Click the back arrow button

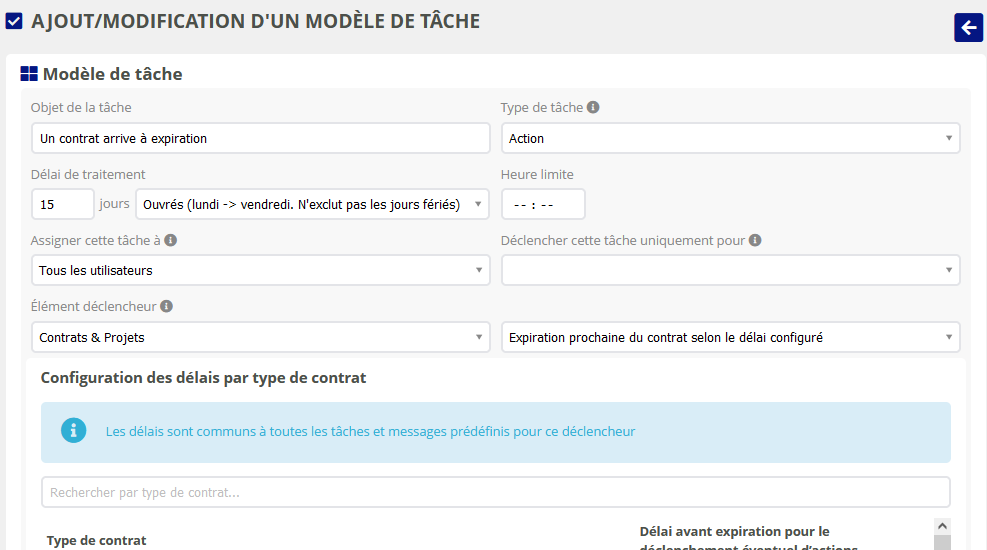point(968,28)
